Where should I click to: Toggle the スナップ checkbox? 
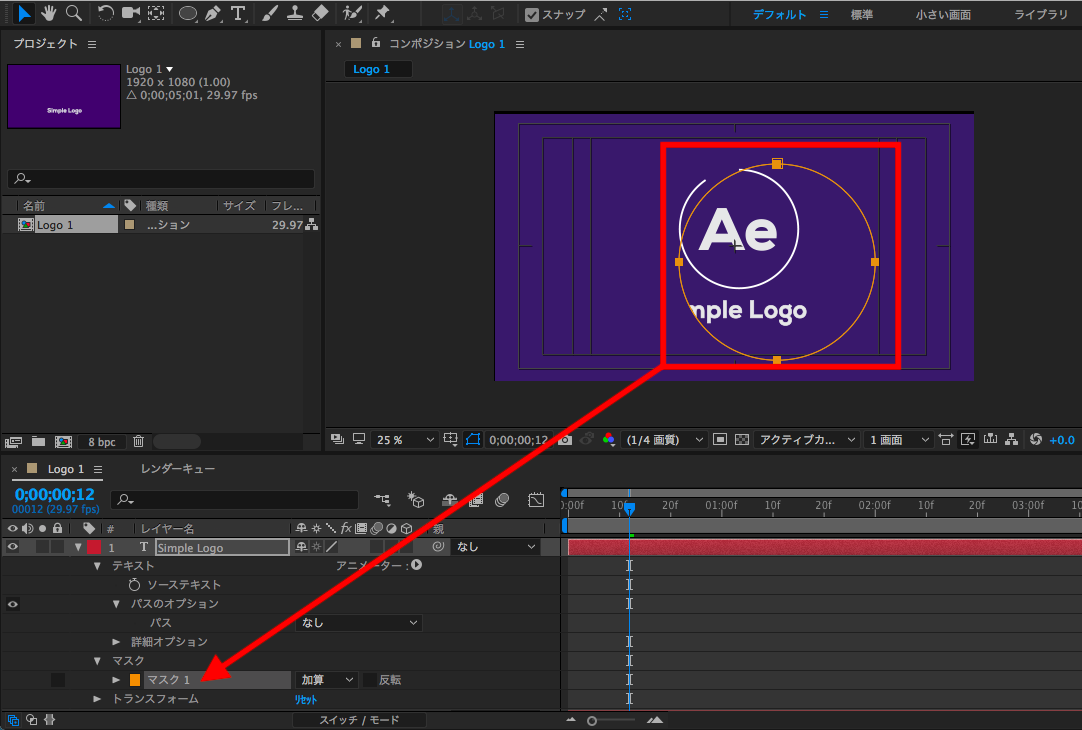tap(532, 15)
